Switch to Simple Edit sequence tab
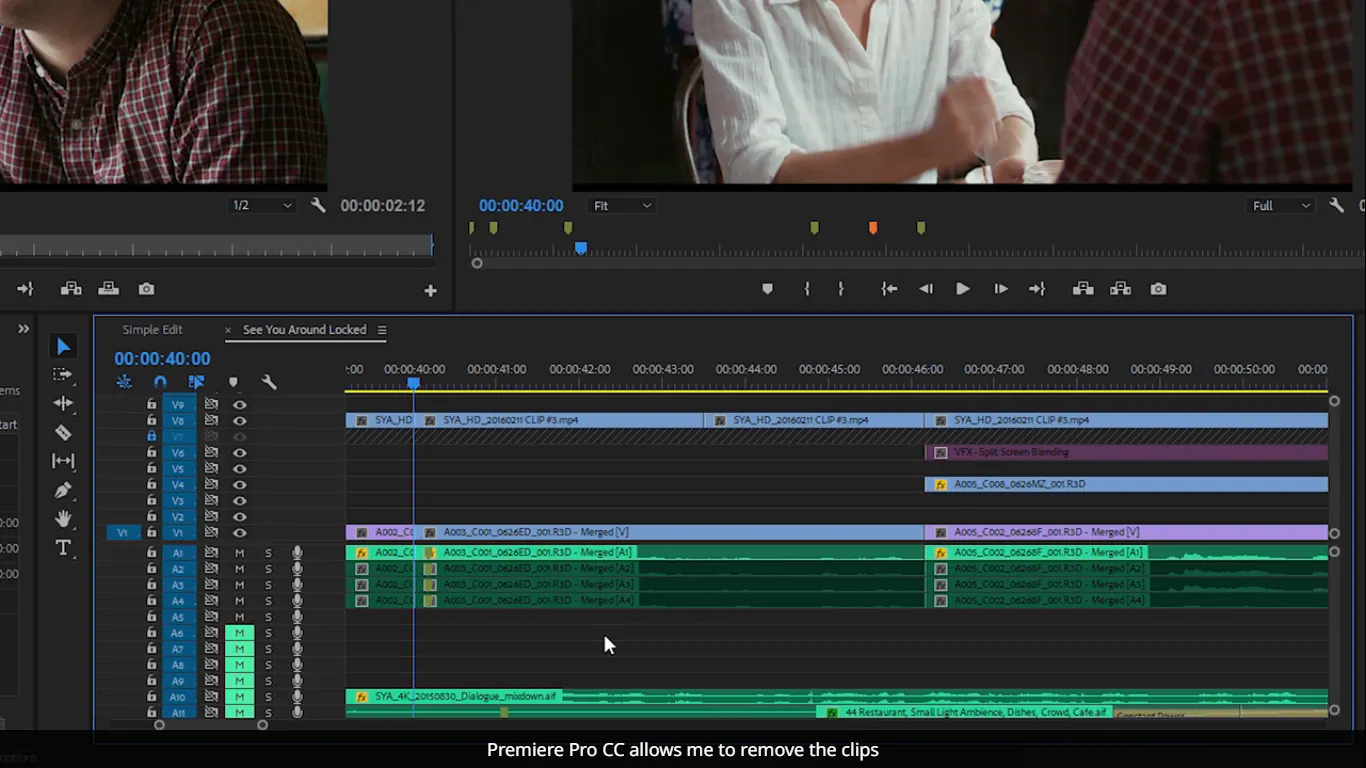The height and width of the screenshot is (768, 1366). pos(152,330)
